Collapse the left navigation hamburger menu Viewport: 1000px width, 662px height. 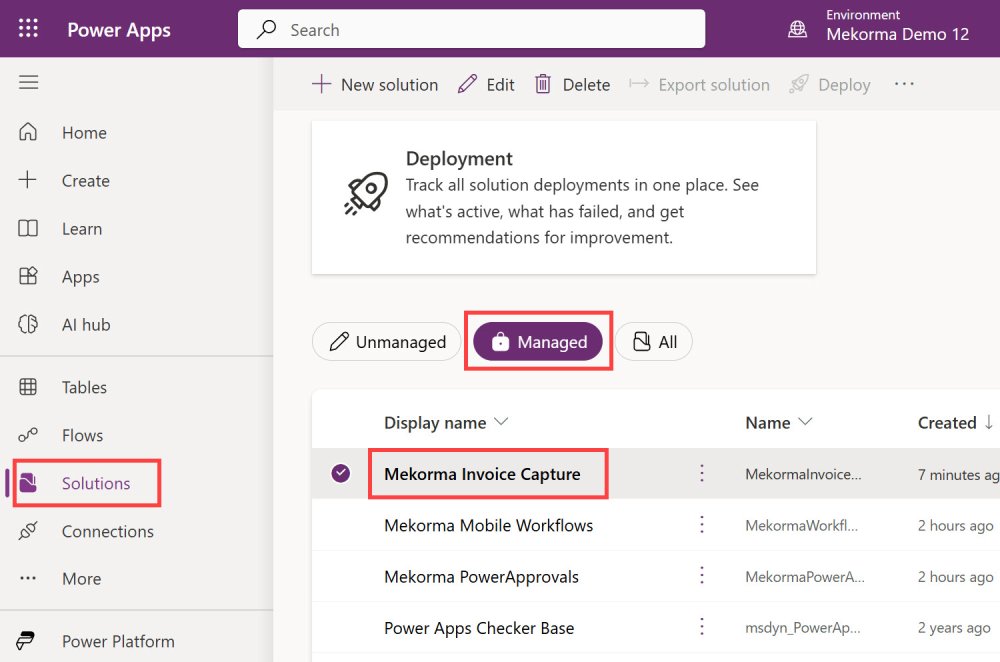28,82
